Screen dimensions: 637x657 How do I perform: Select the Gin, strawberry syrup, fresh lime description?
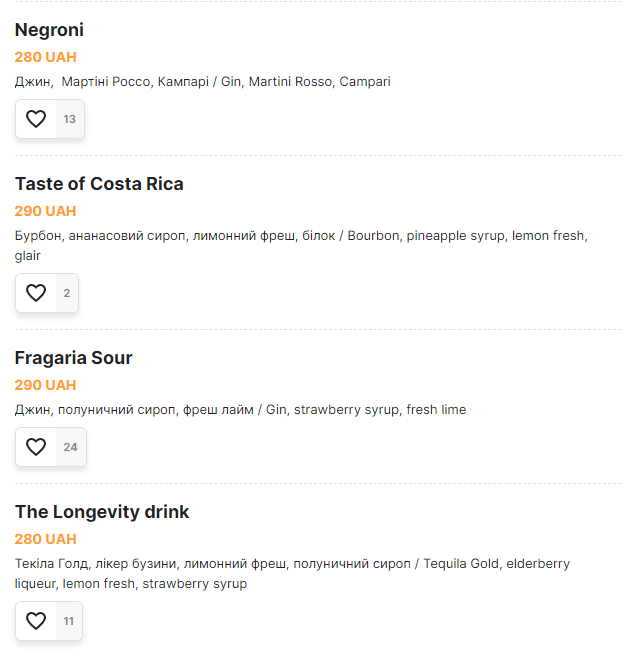(x=240, y=410)
